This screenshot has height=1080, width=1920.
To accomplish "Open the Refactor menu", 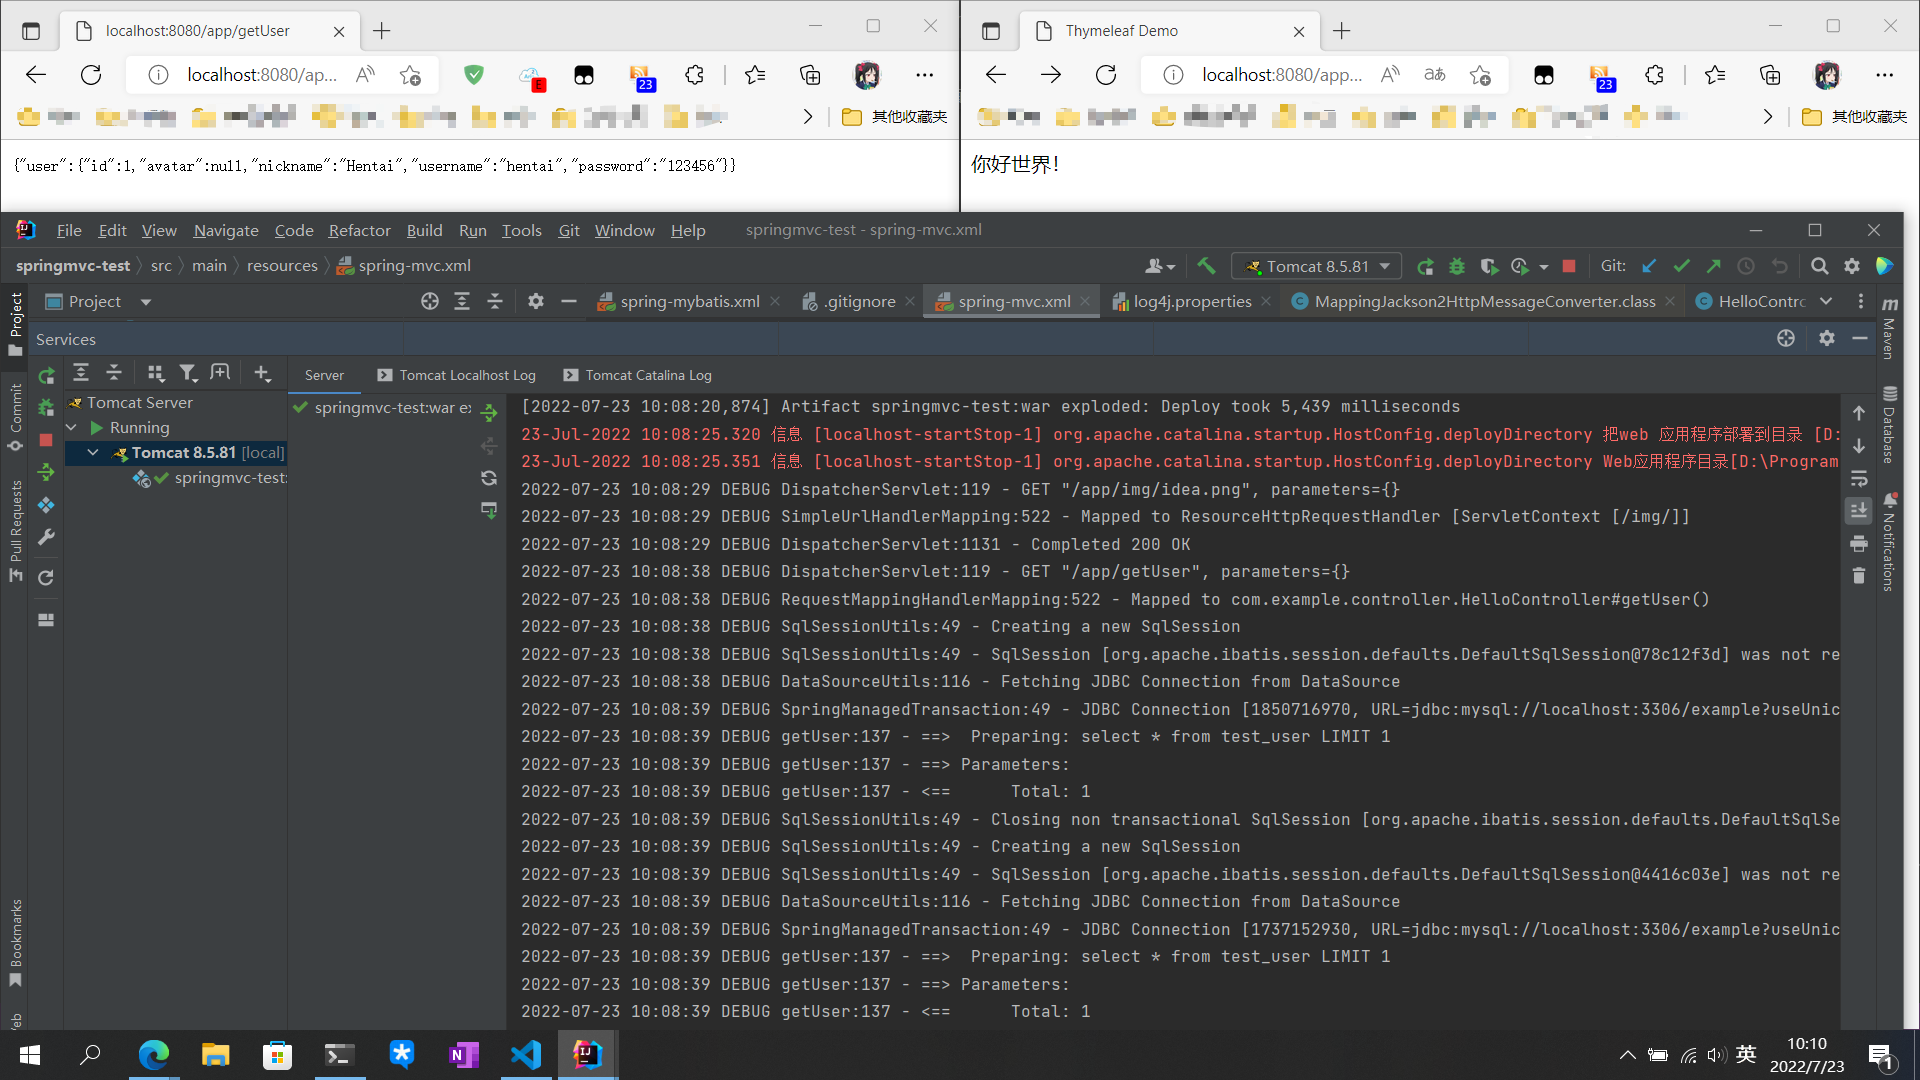I will (x=359, y=231).
